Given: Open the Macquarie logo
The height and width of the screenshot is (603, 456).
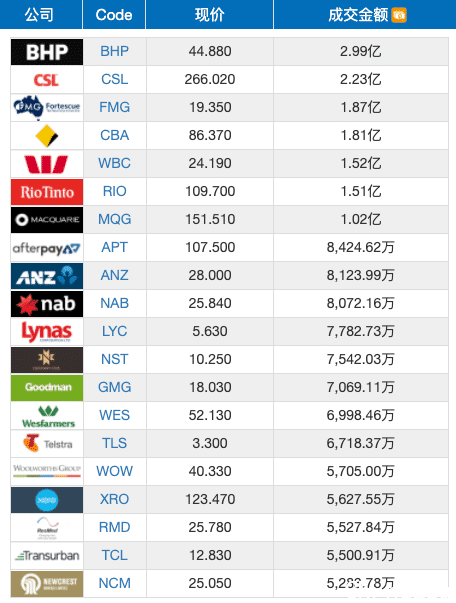Looking at the screenshot, I should click(47, 220).
